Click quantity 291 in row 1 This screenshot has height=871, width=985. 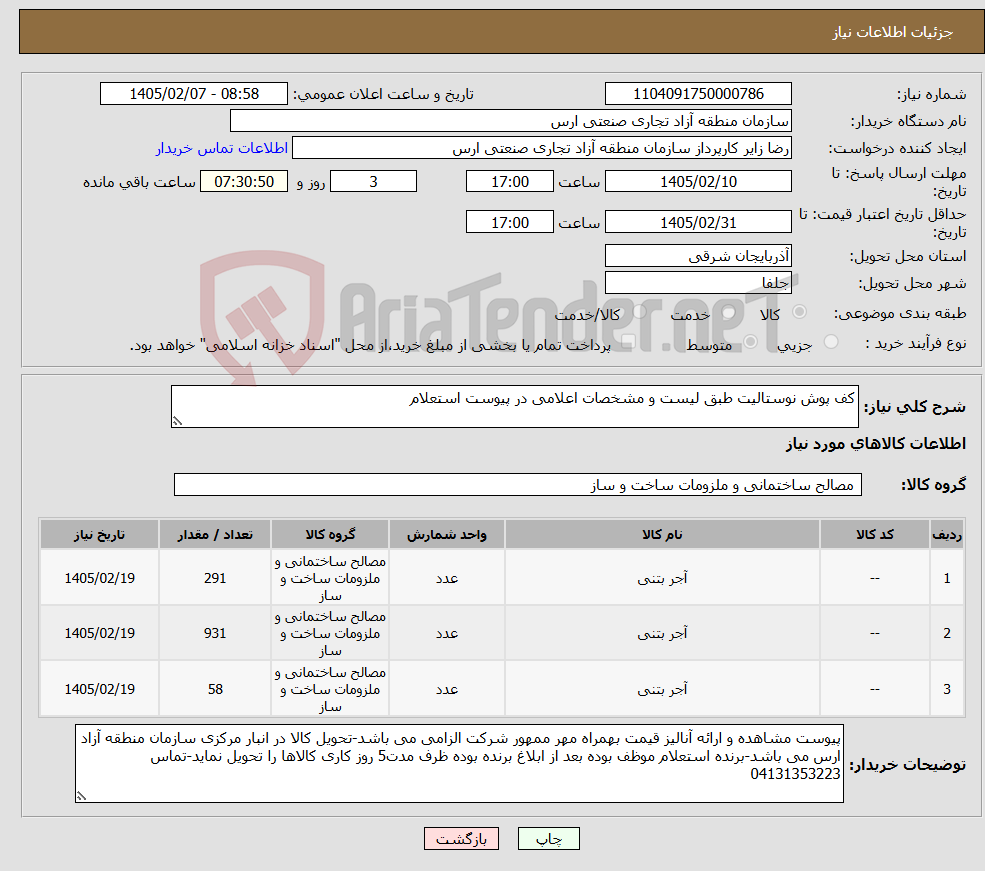click(215, 578)
